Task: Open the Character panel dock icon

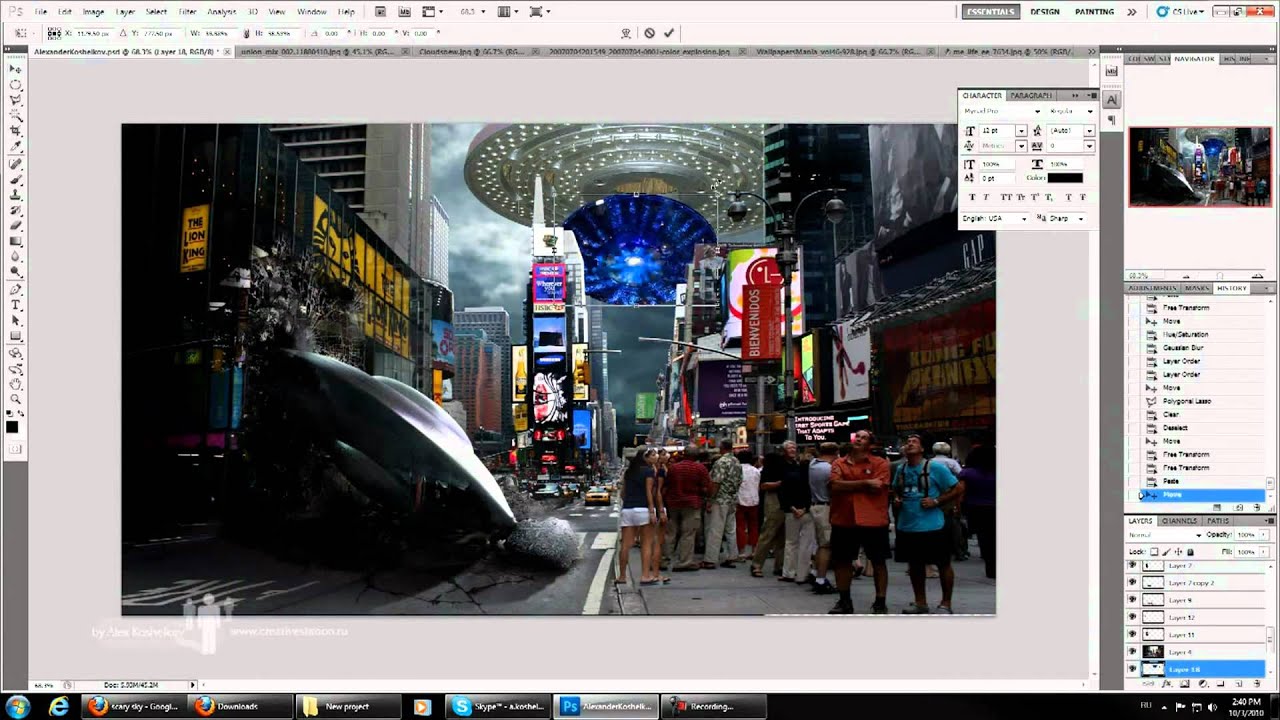Action: [1112, 100]
